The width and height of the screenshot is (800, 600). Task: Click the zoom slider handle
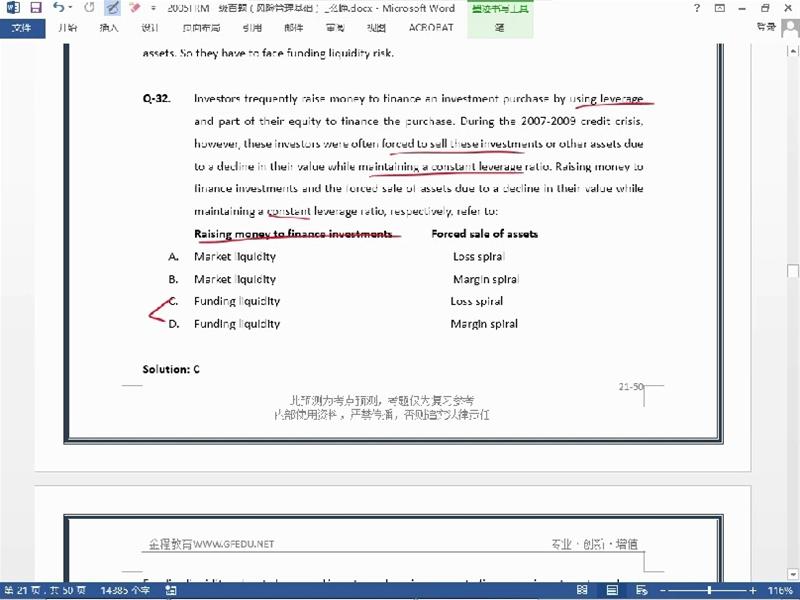[x=709, y=591]
